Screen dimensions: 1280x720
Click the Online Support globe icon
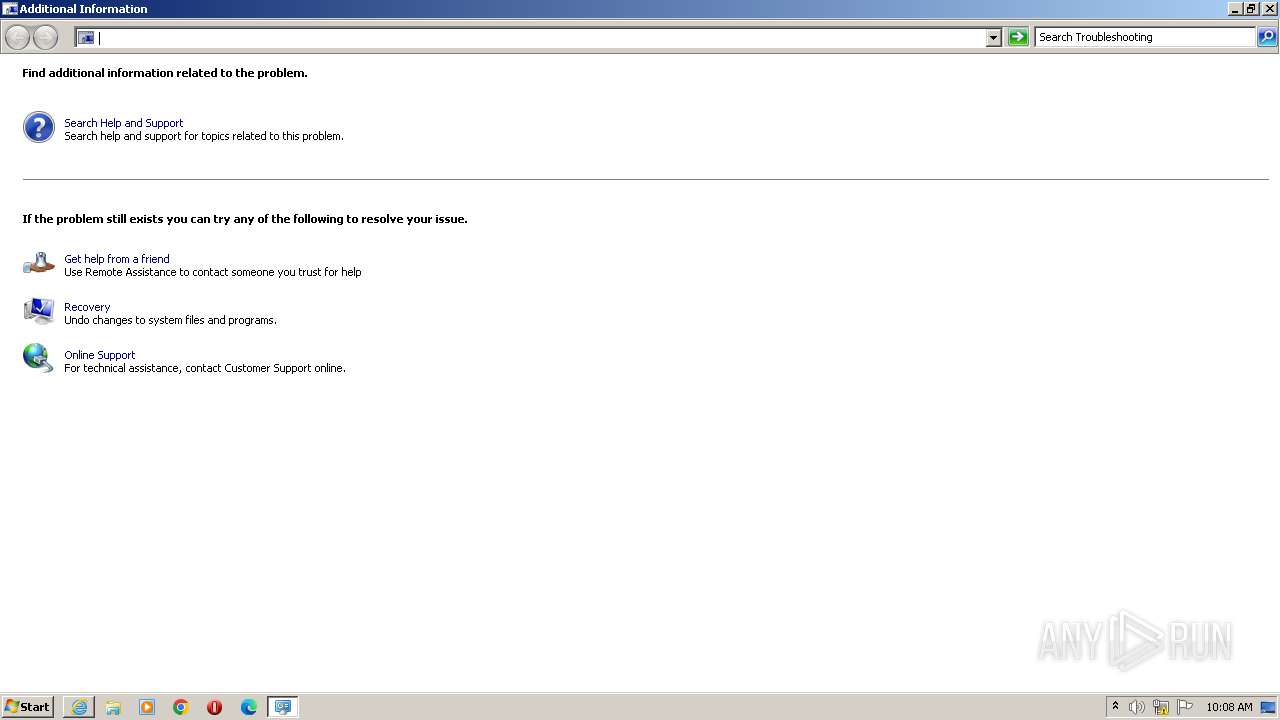39,358
